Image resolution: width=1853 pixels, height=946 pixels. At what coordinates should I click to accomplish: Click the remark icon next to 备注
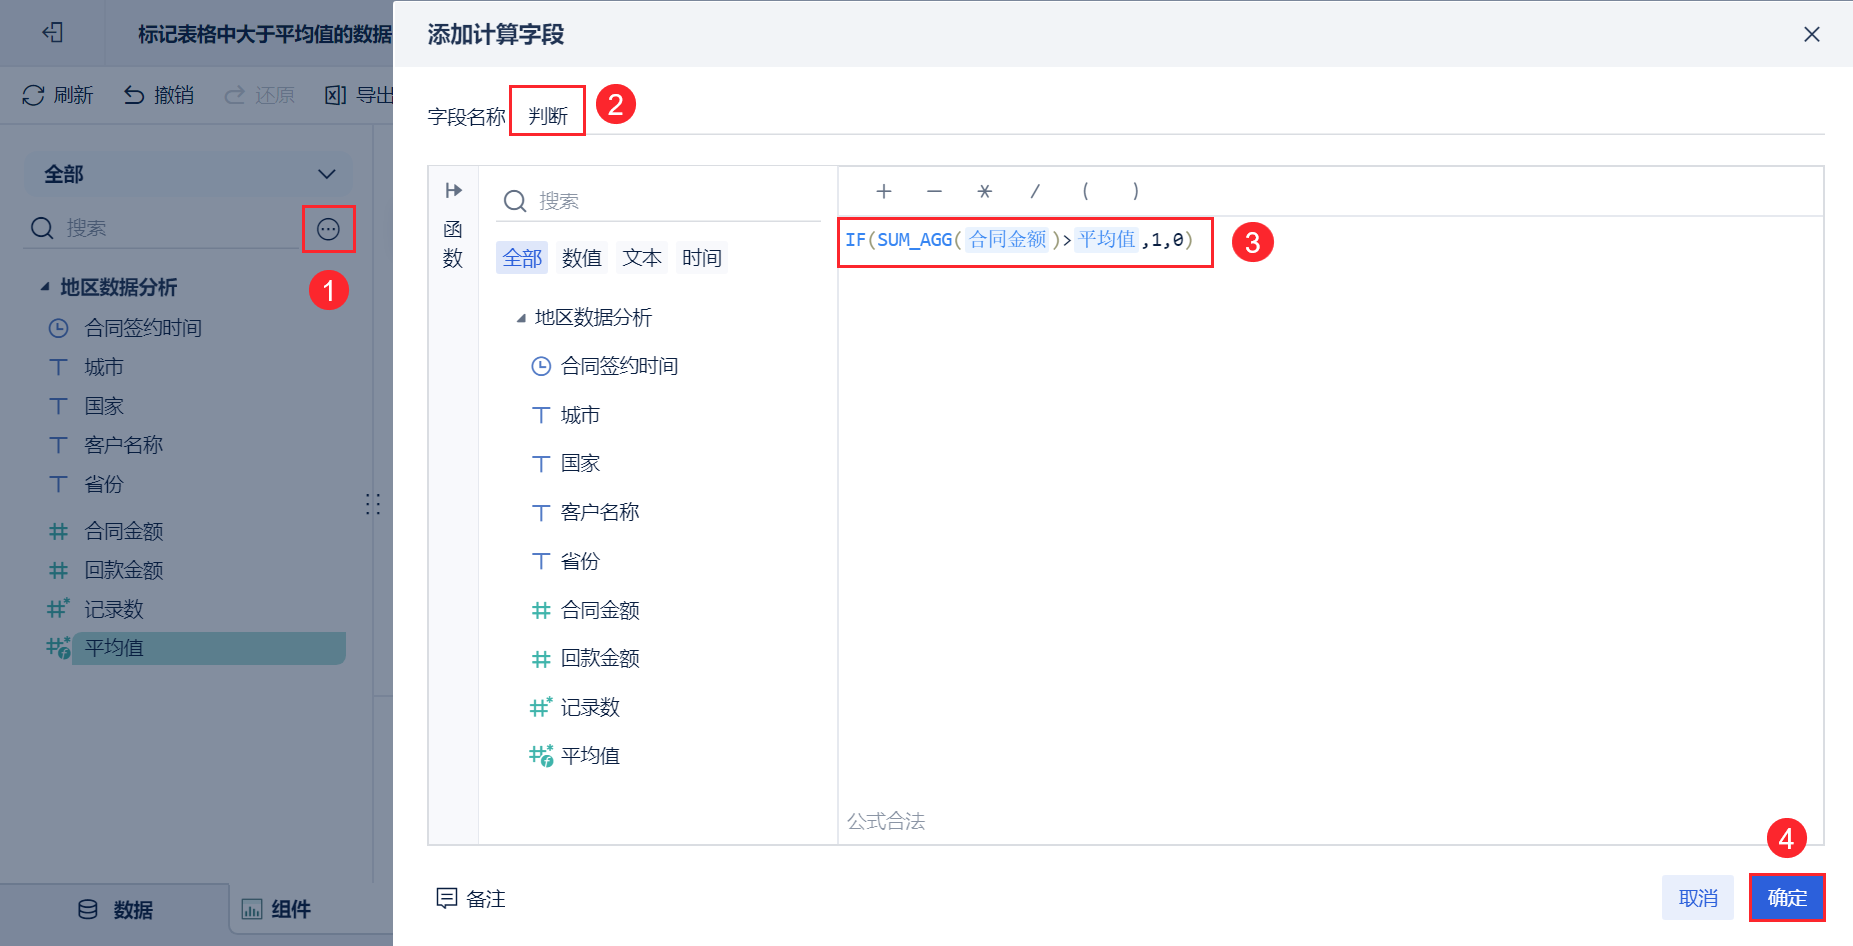(446, 898)
